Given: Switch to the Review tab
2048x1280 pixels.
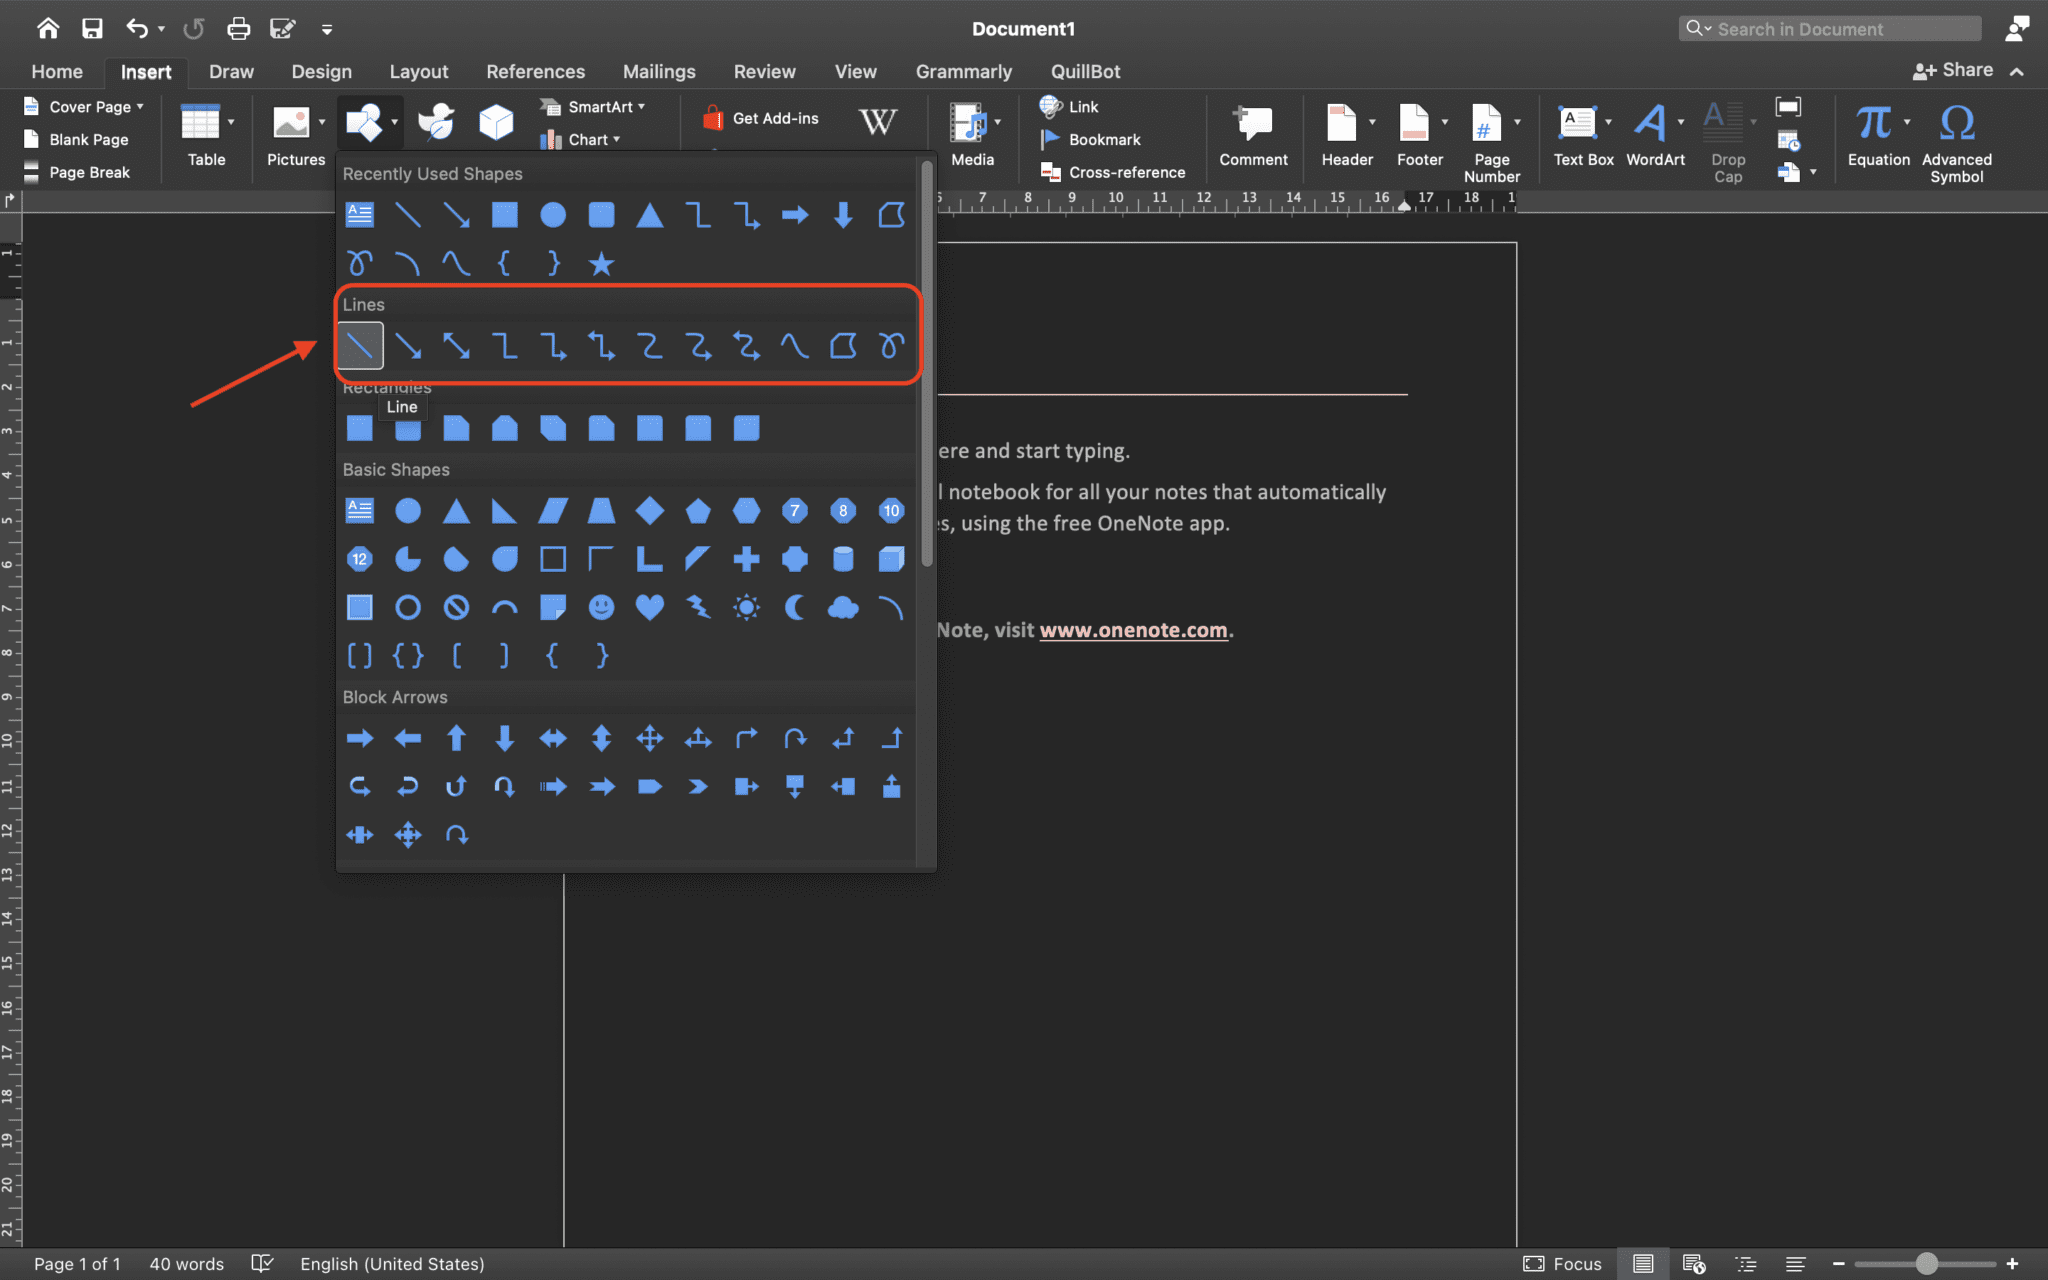Looking at the screenshot, I should coord(764,71).
